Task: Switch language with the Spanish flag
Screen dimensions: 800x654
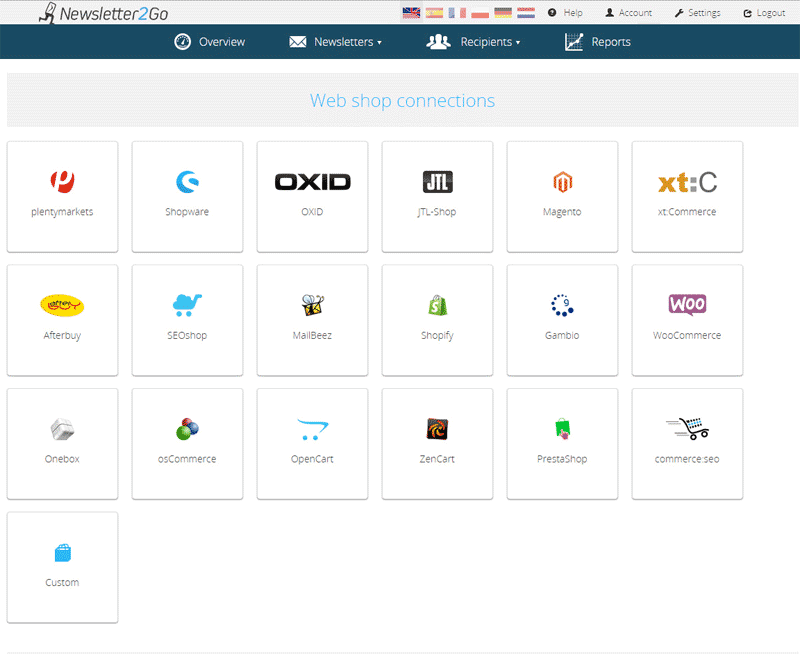Action: [434, 13]
